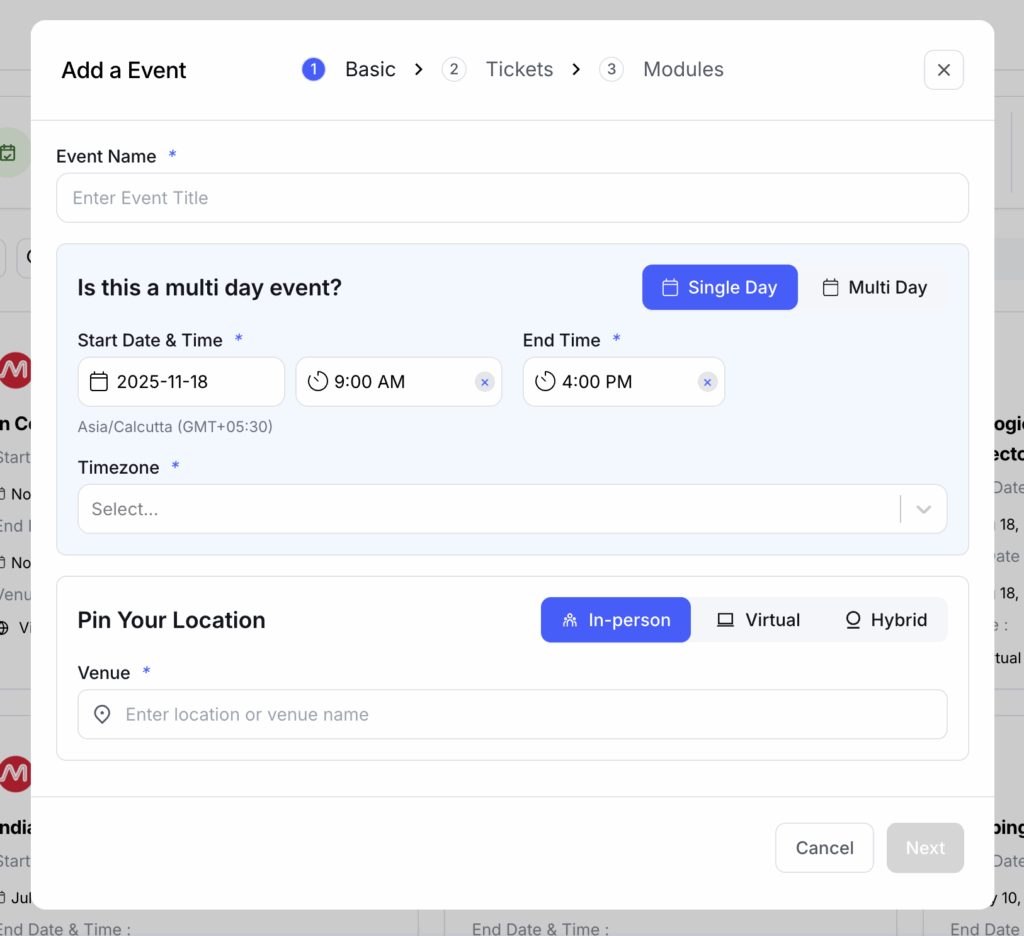Click the clock icon in the 4:00 PM end time field
The width and height of the screenshot is (1024, 936).
545,381
